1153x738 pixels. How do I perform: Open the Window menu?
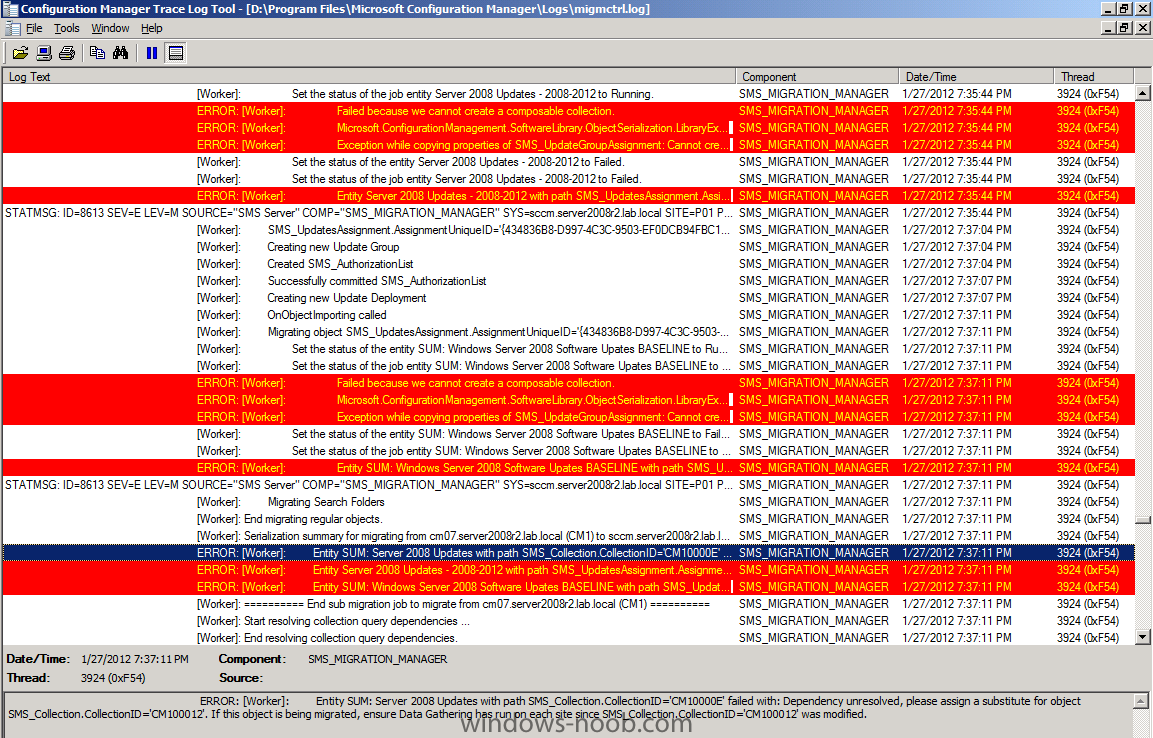[x=110, y=29]
